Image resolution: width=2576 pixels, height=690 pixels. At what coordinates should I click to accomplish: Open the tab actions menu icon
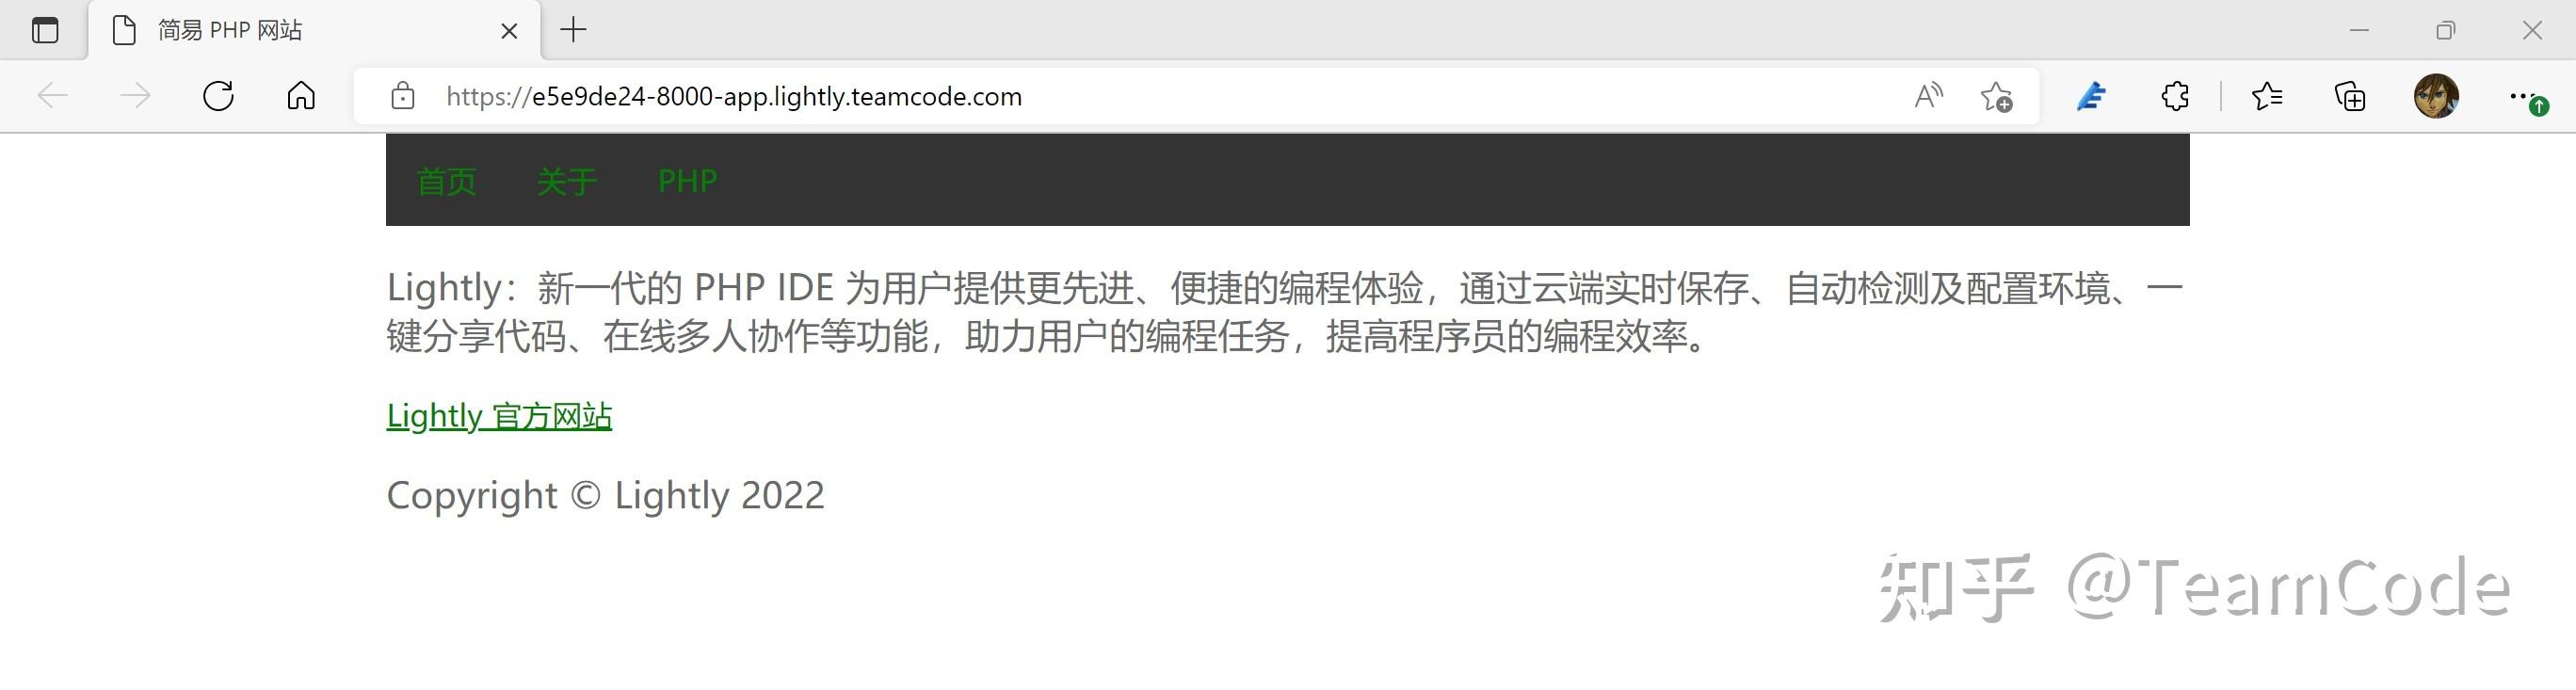pyautogui.click(x=45, y=30)
